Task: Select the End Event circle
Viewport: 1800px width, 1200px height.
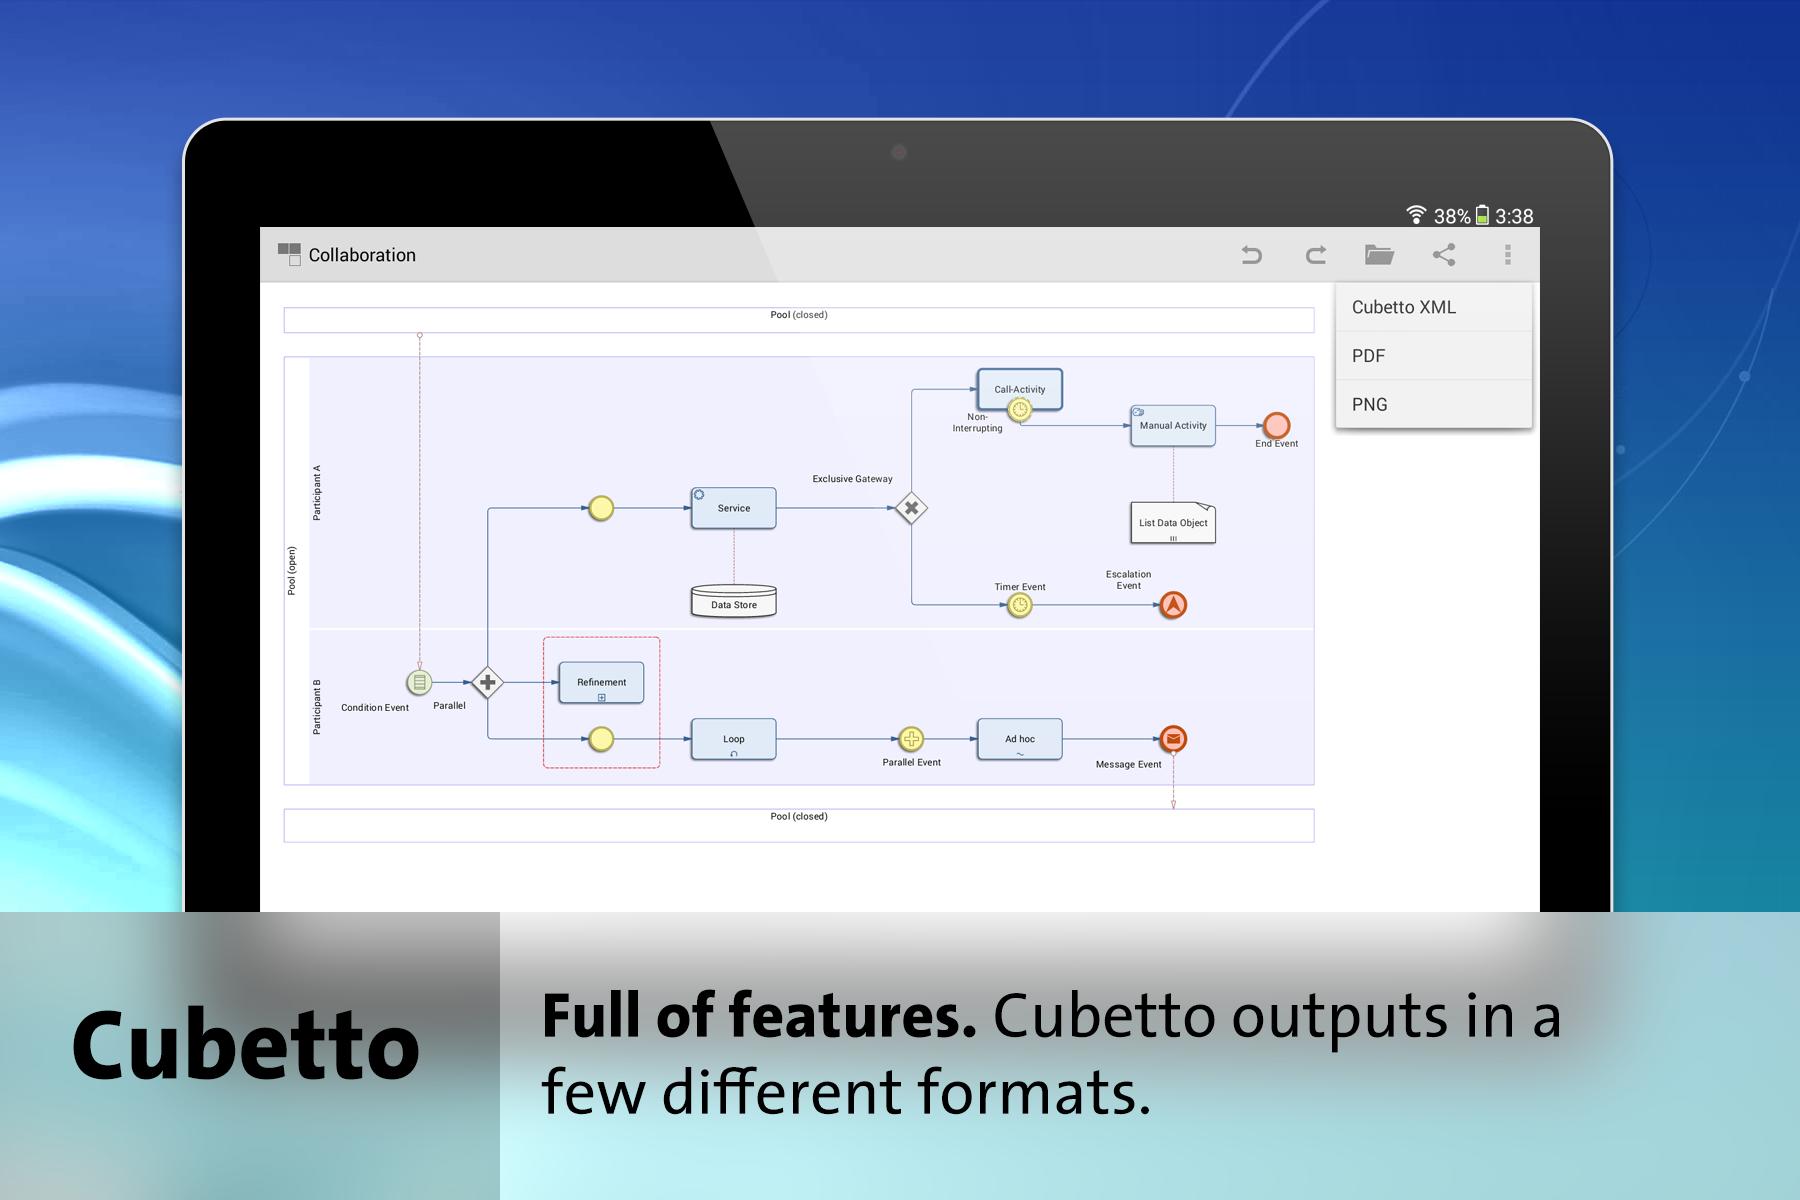Action: (x=1276, y=425)
